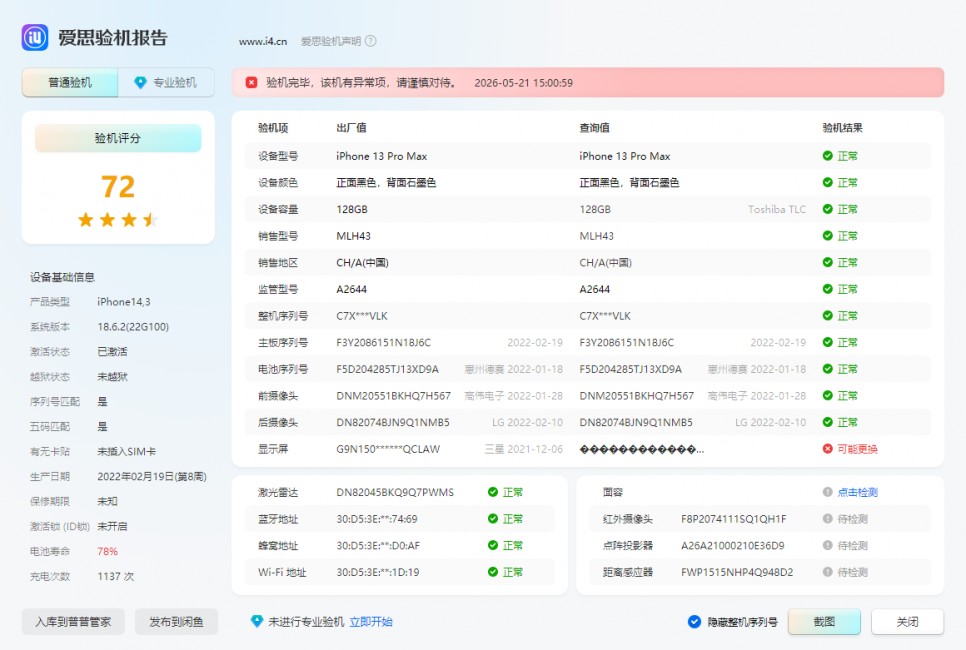Viewport: 966px width, 650px height.
Task: Click the 发布到闲鱼 button
Action: (x=176, y=622)
